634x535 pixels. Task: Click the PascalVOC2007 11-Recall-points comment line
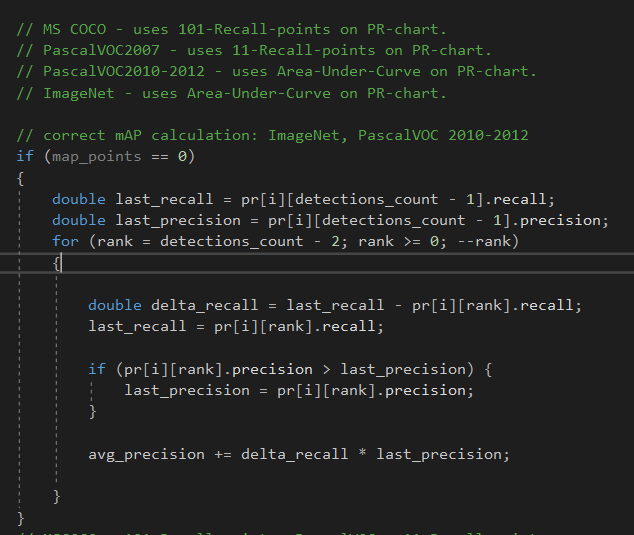pos(254,51)
